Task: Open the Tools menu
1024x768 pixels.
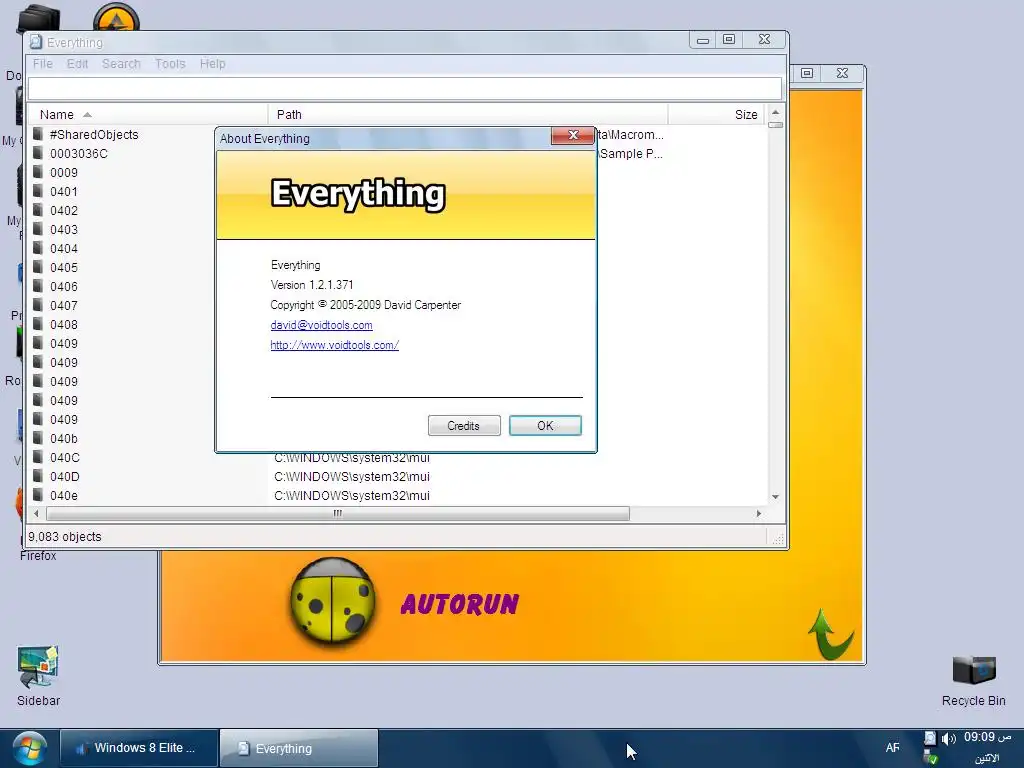Action: pos(170,64)
